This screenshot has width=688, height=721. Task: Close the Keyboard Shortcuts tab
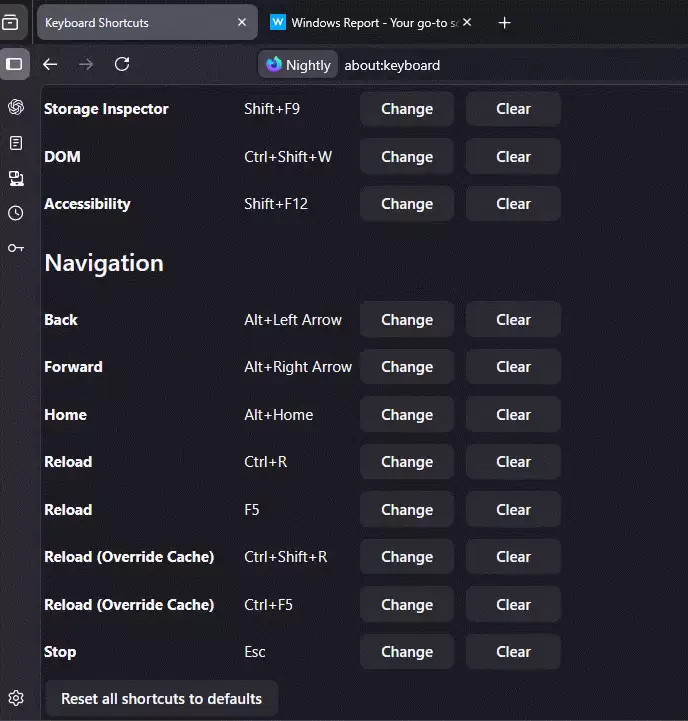(x=242, y=22)
